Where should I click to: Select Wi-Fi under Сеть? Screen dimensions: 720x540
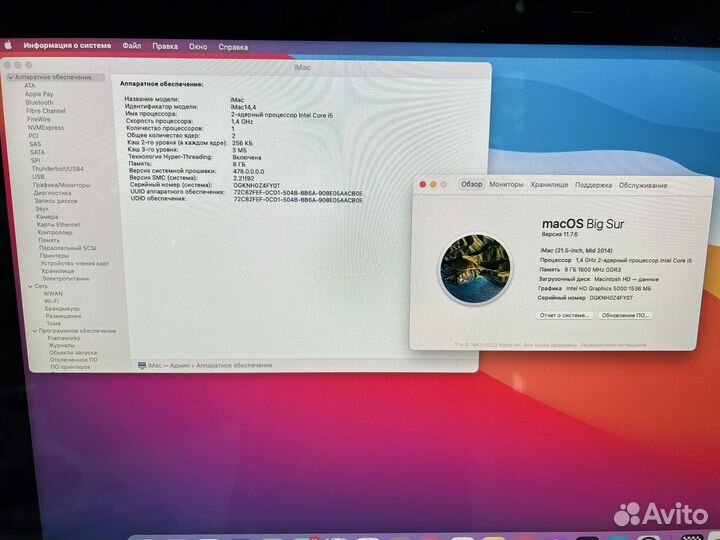click(x=51, y=301)
